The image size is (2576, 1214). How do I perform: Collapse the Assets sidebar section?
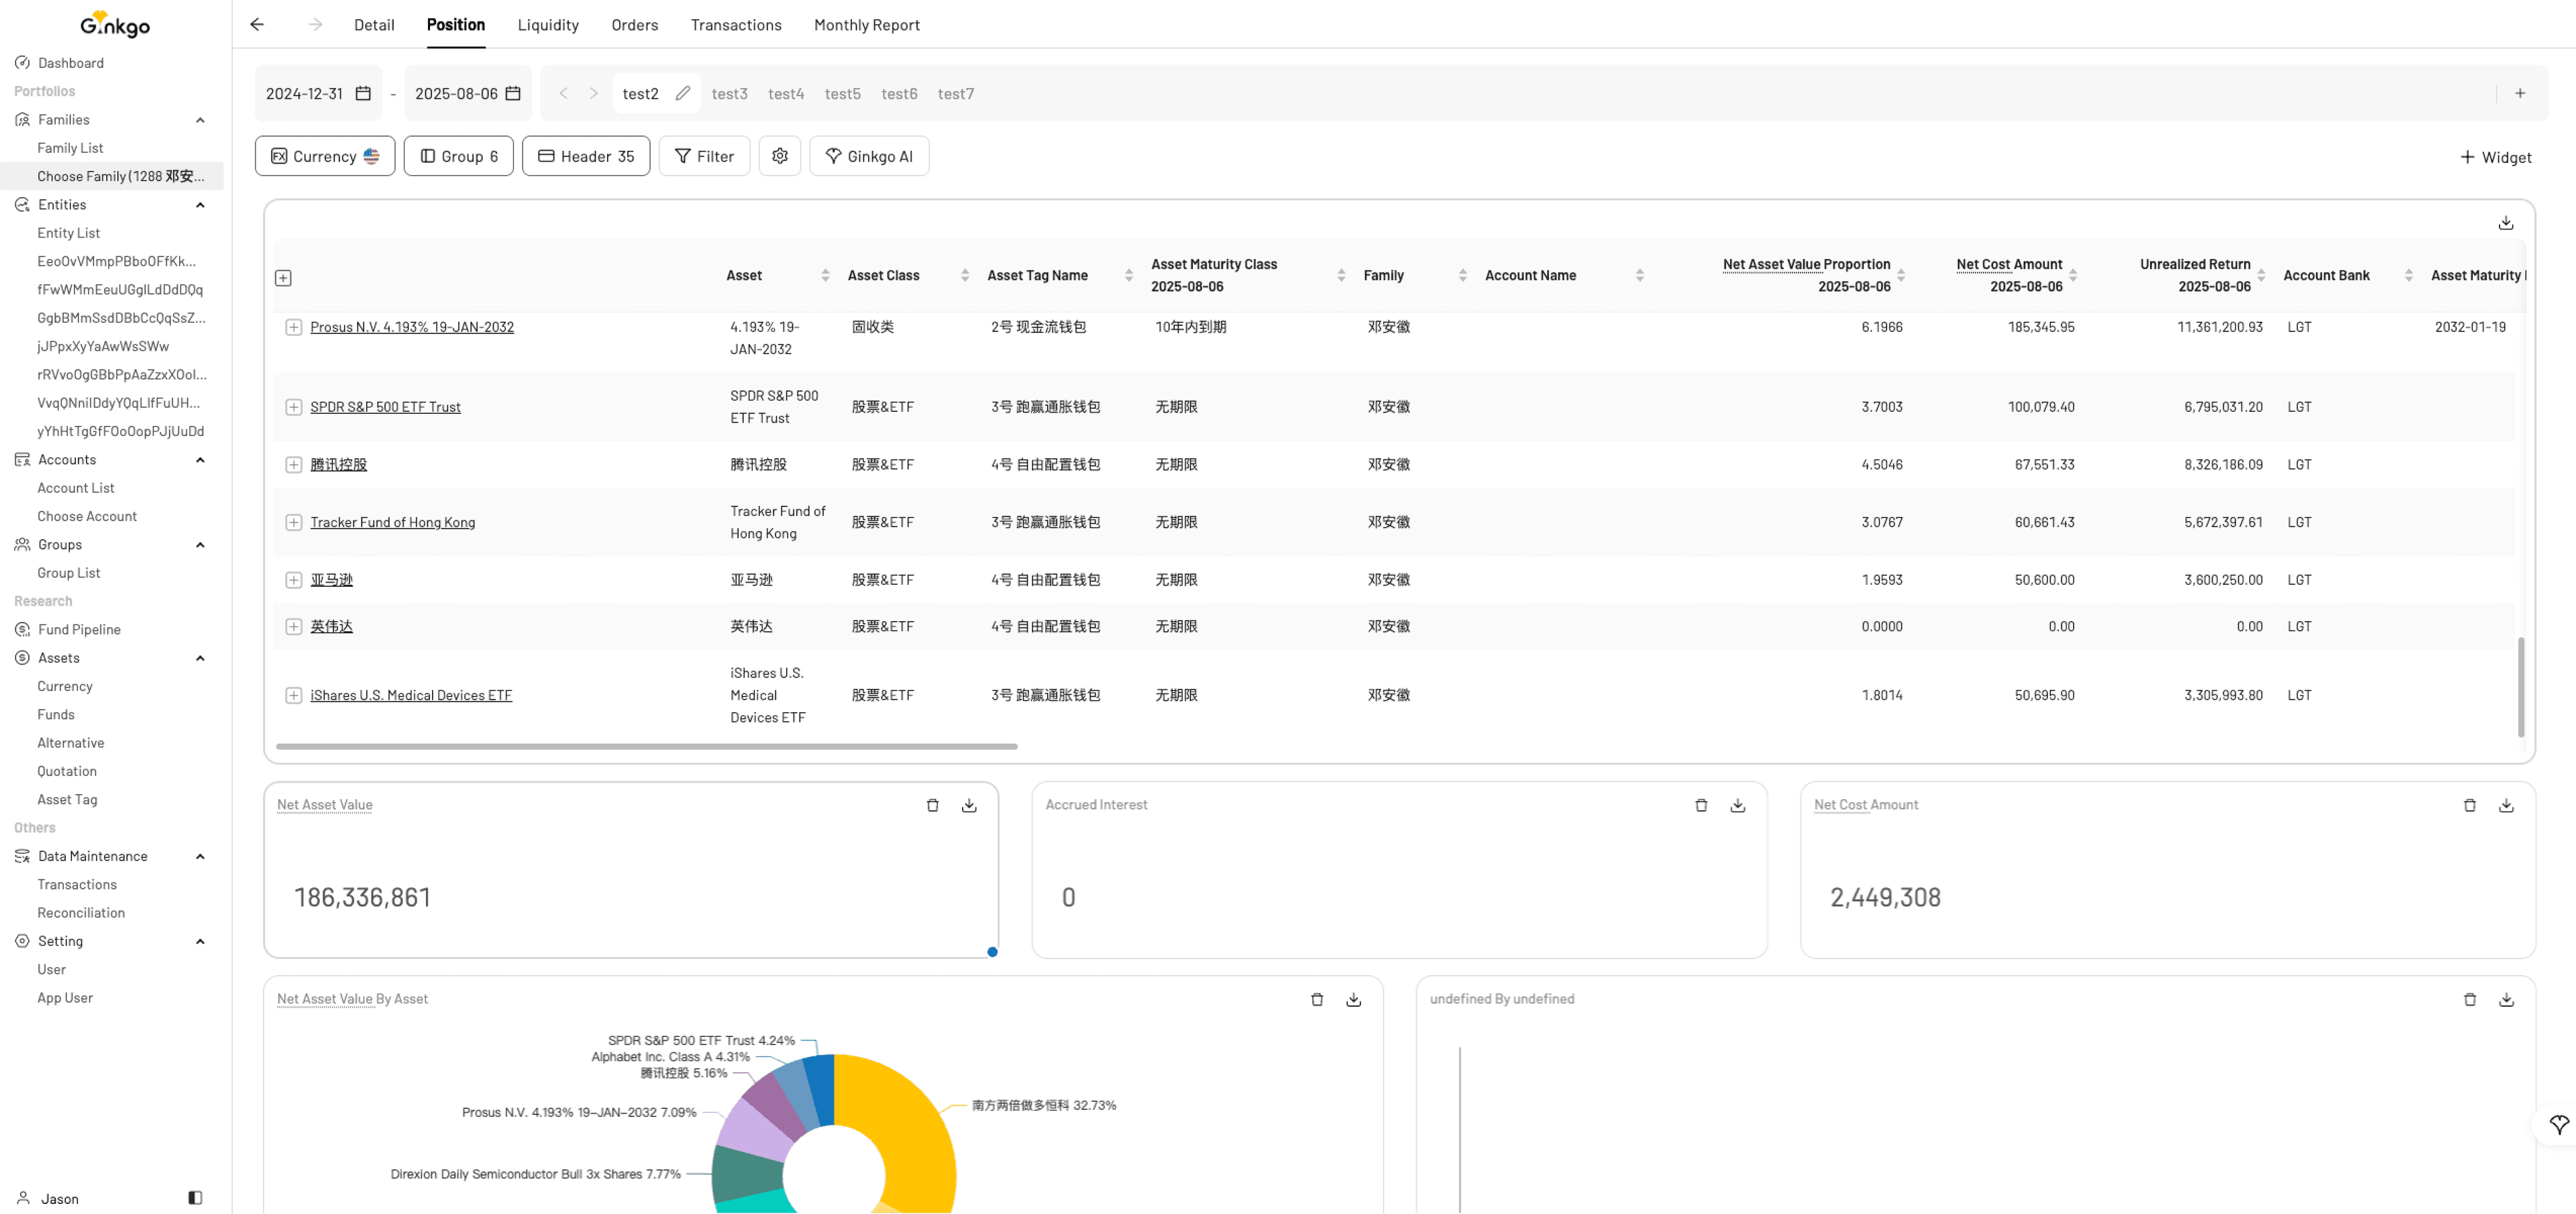(x=200, y=658)
